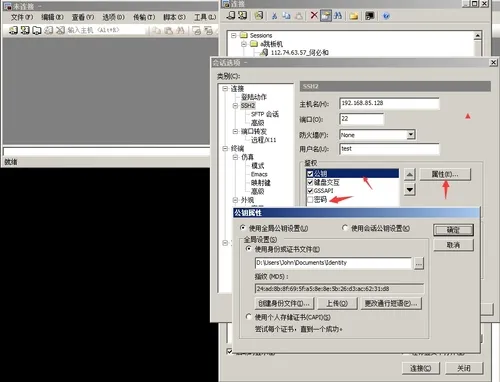This screenshot has width=500, height=382.
Task: Click the New Session icon in Connect dialog
Action: pos(259,15)
